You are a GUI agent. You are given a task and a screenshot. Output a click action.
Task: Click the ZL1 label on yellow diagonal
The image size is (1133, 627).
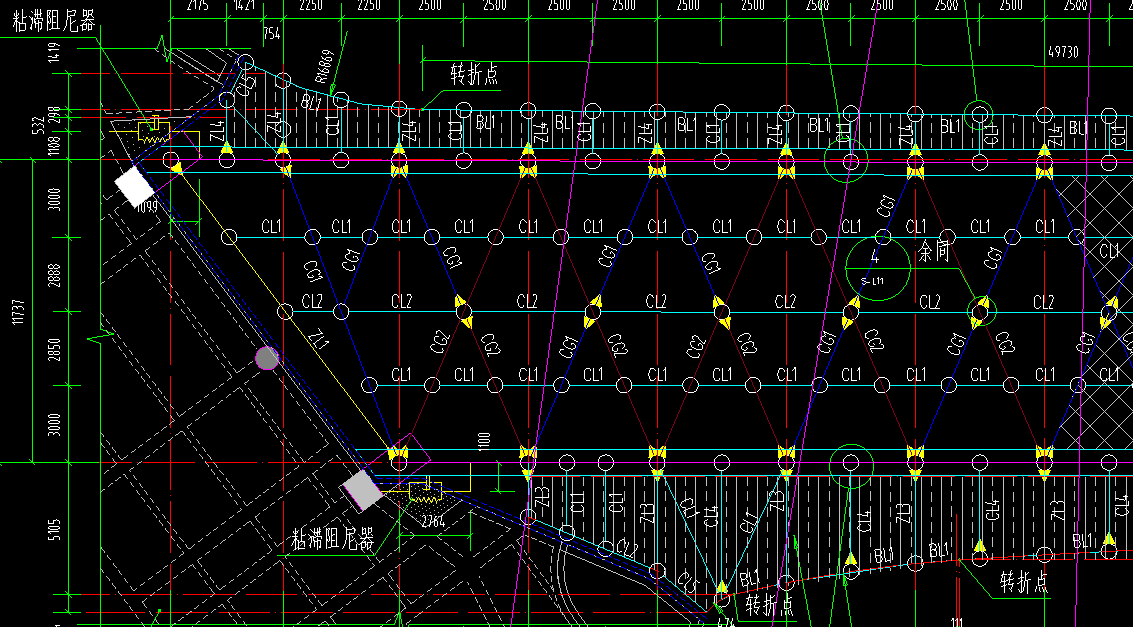point(317,339)
